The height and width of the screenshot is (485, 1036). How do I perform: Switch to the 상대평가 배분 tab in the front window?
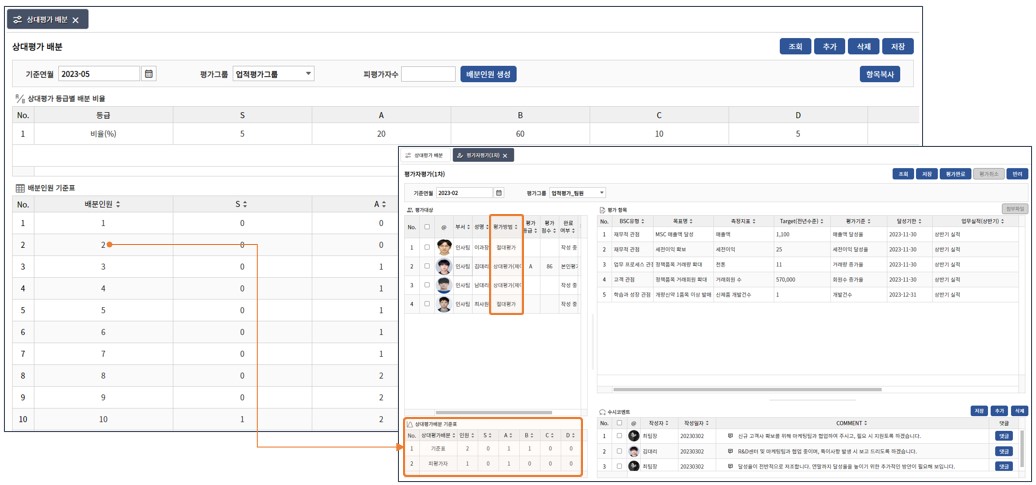(x=427, y=156)
